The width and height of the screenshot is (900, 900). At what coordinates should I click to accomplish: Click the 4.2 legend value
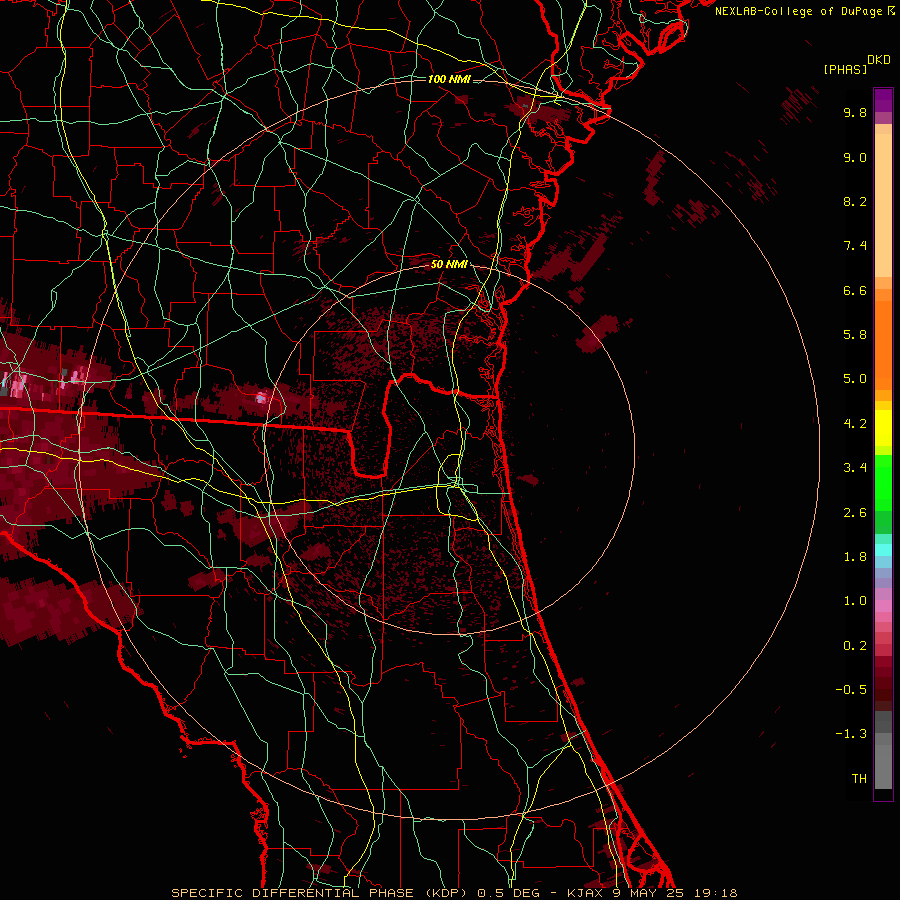pyautogui.click(x=855, y=424)
